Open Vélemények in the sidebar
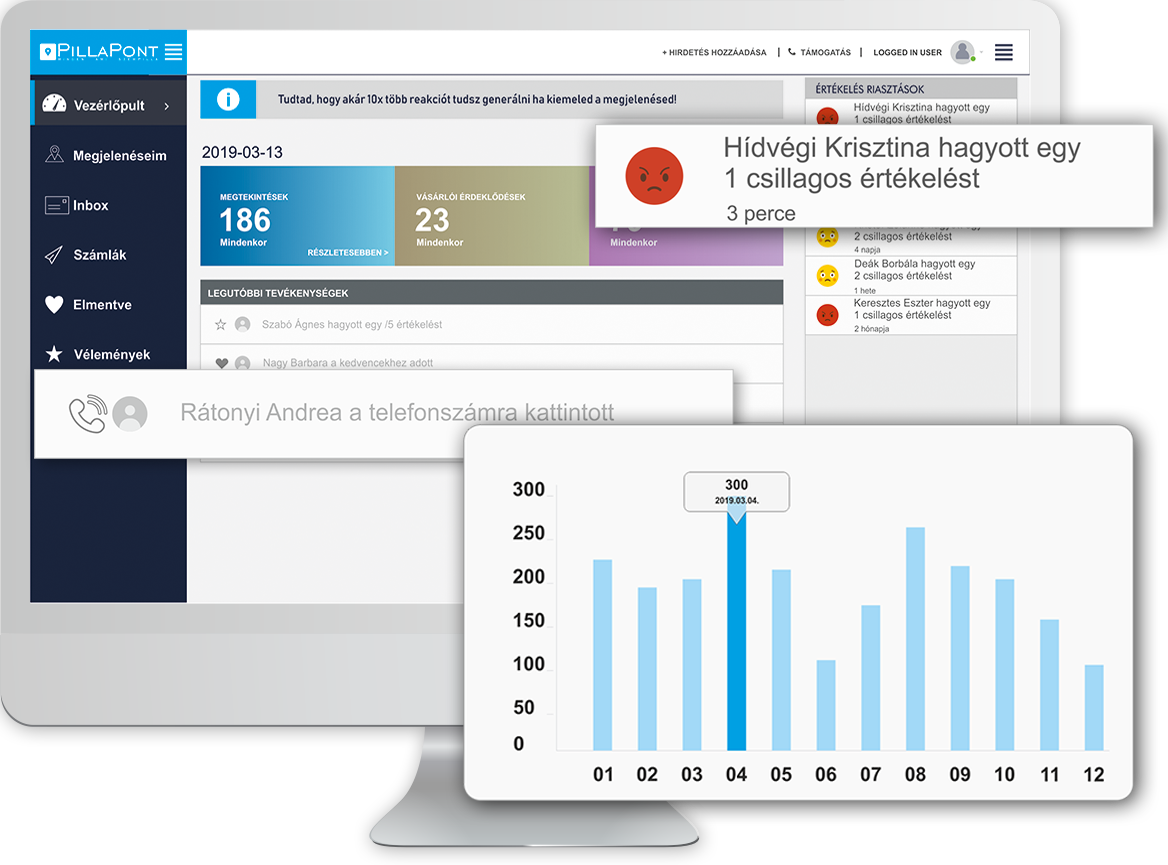 tap(110, 354)
